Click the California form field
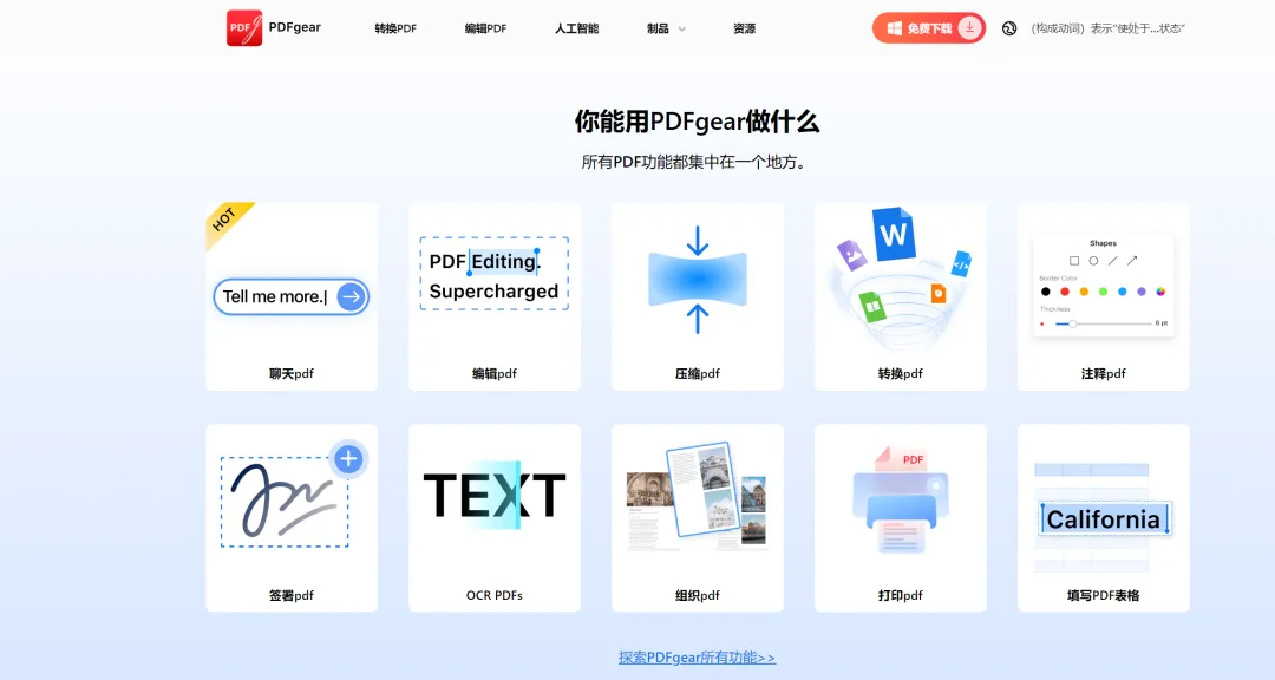This screenshot has height=680, width=1275. point(1104,519)
